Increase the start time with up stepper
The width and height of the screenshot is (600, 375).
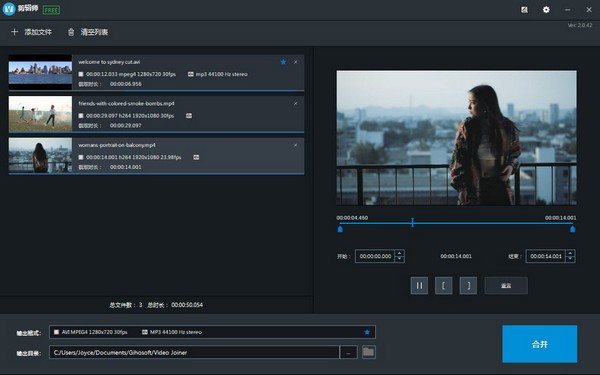pyautogui.click(x=399, y=253)
